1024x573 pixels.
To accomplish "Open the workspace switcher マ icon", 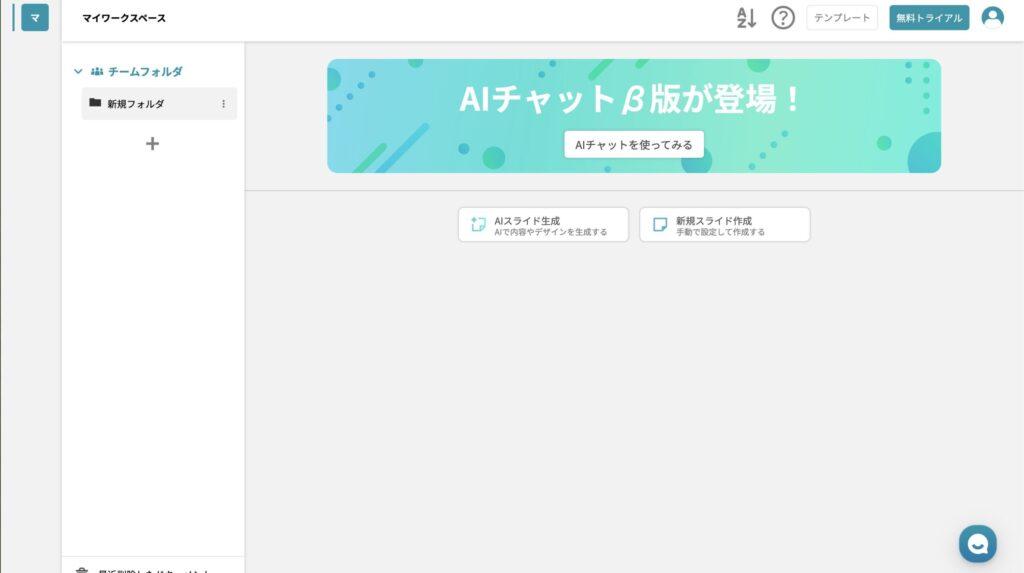I will (x=35, y=18).
